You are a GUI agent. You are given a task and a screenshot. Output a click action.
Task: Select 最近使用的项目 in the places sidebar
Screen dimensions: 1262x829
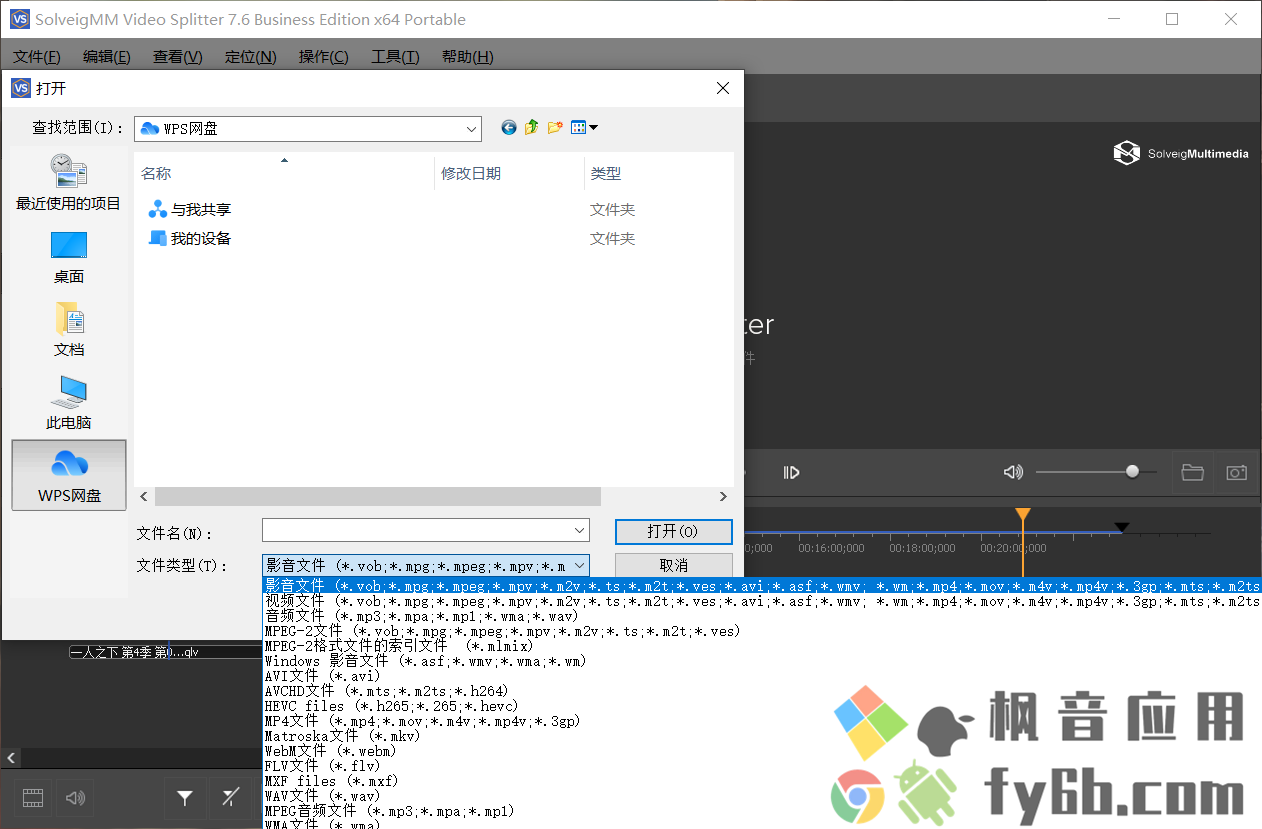point(68,182)
